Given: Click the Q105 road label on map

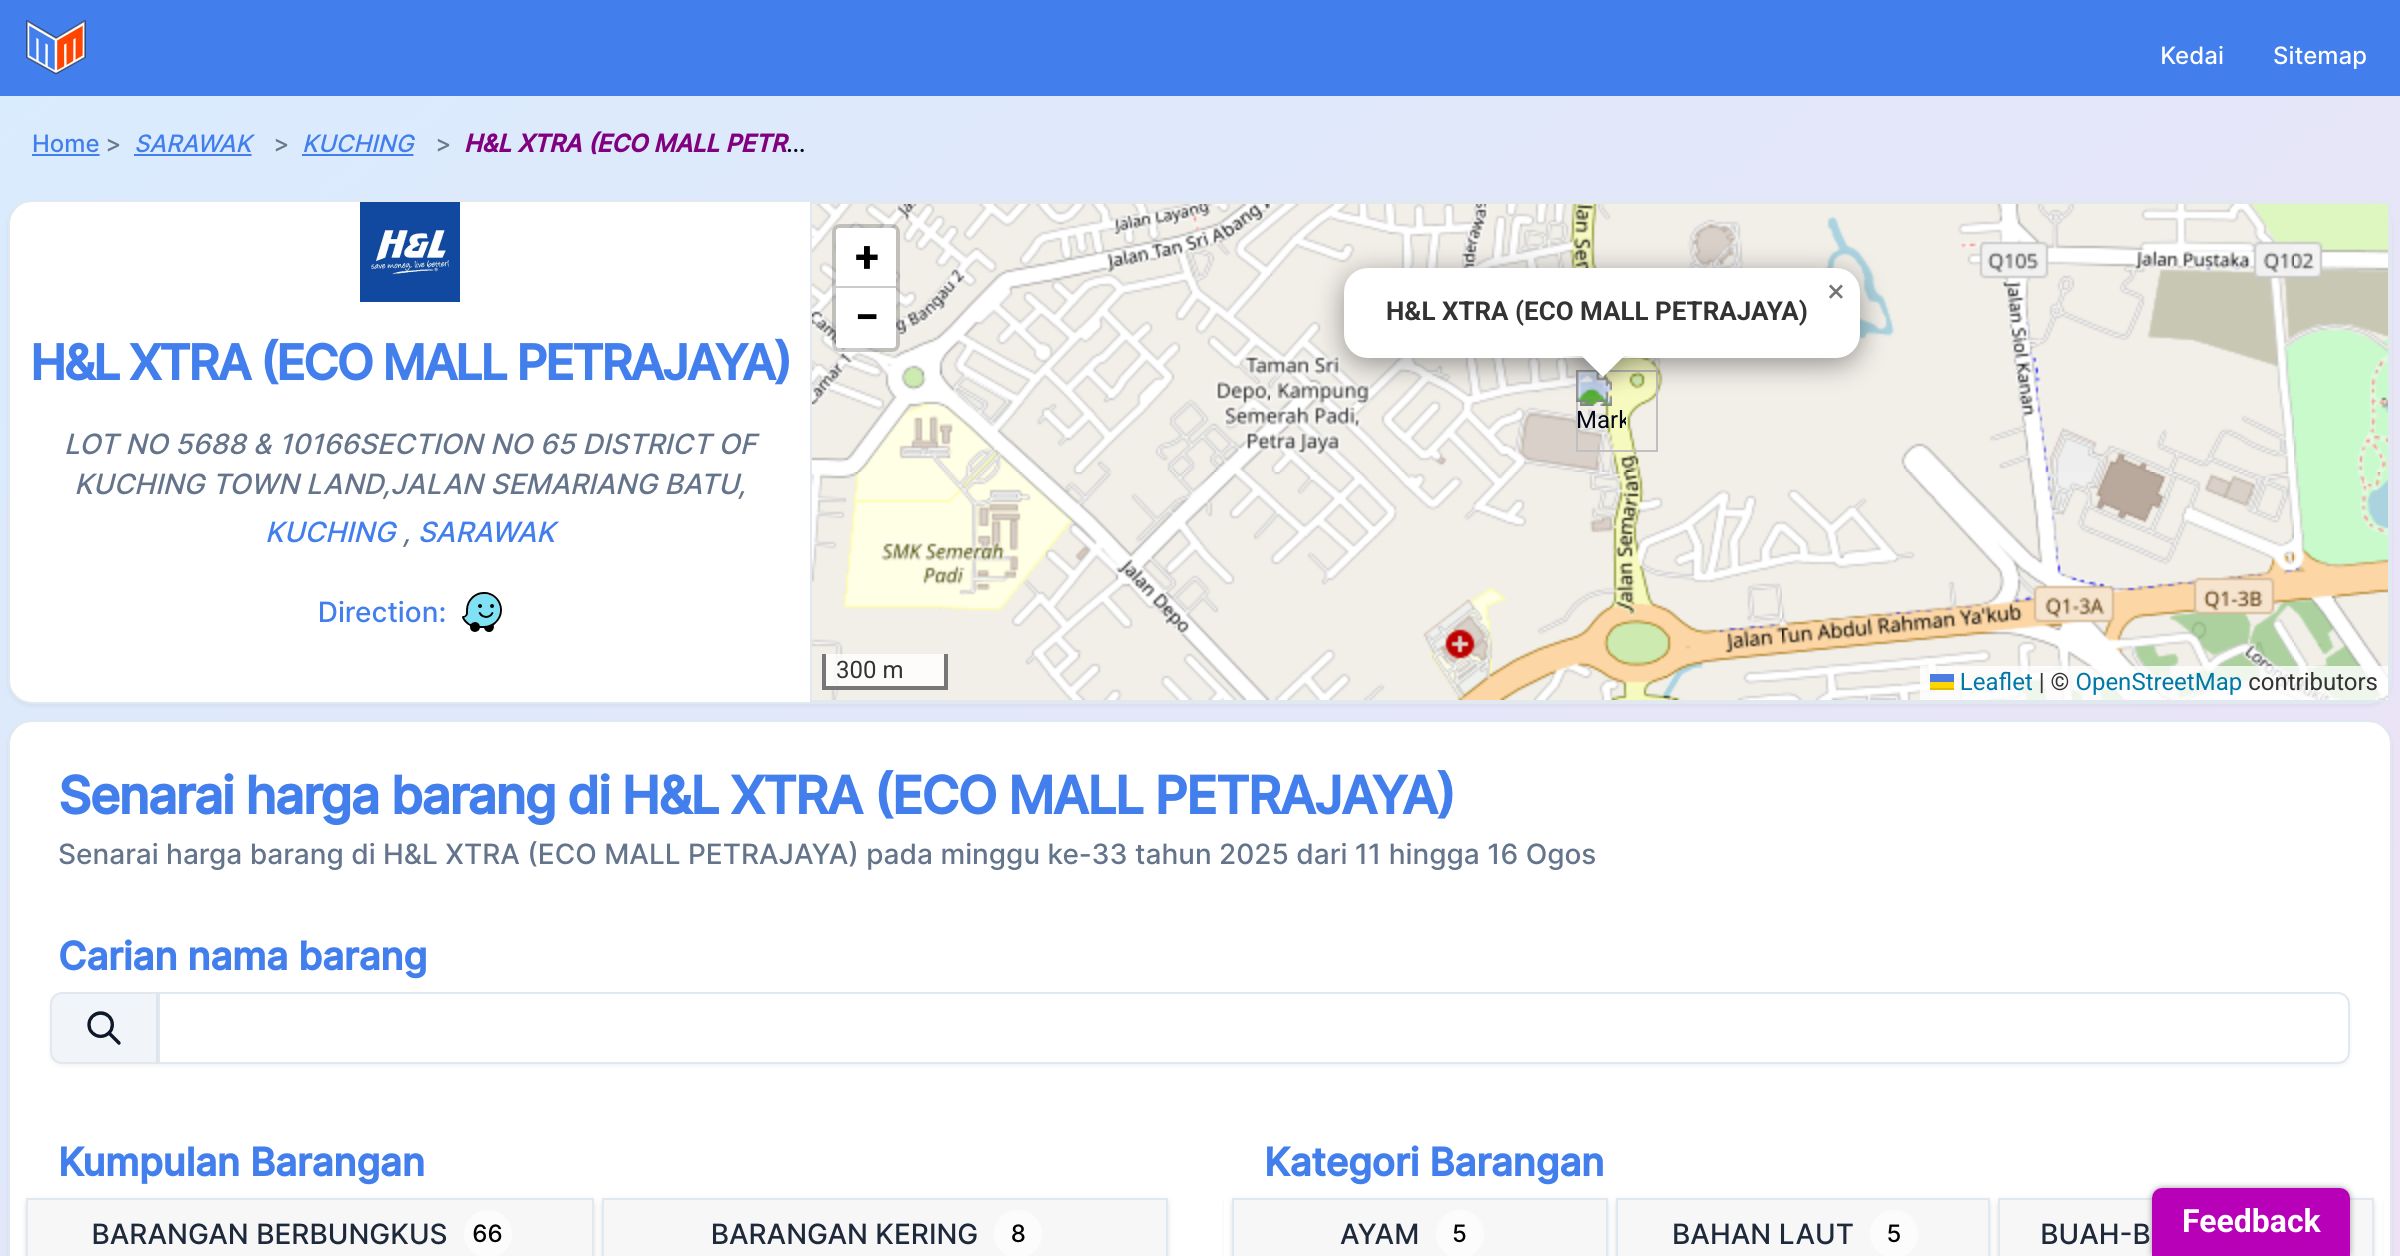Looking at the screenshot, I should point(2012,261).
